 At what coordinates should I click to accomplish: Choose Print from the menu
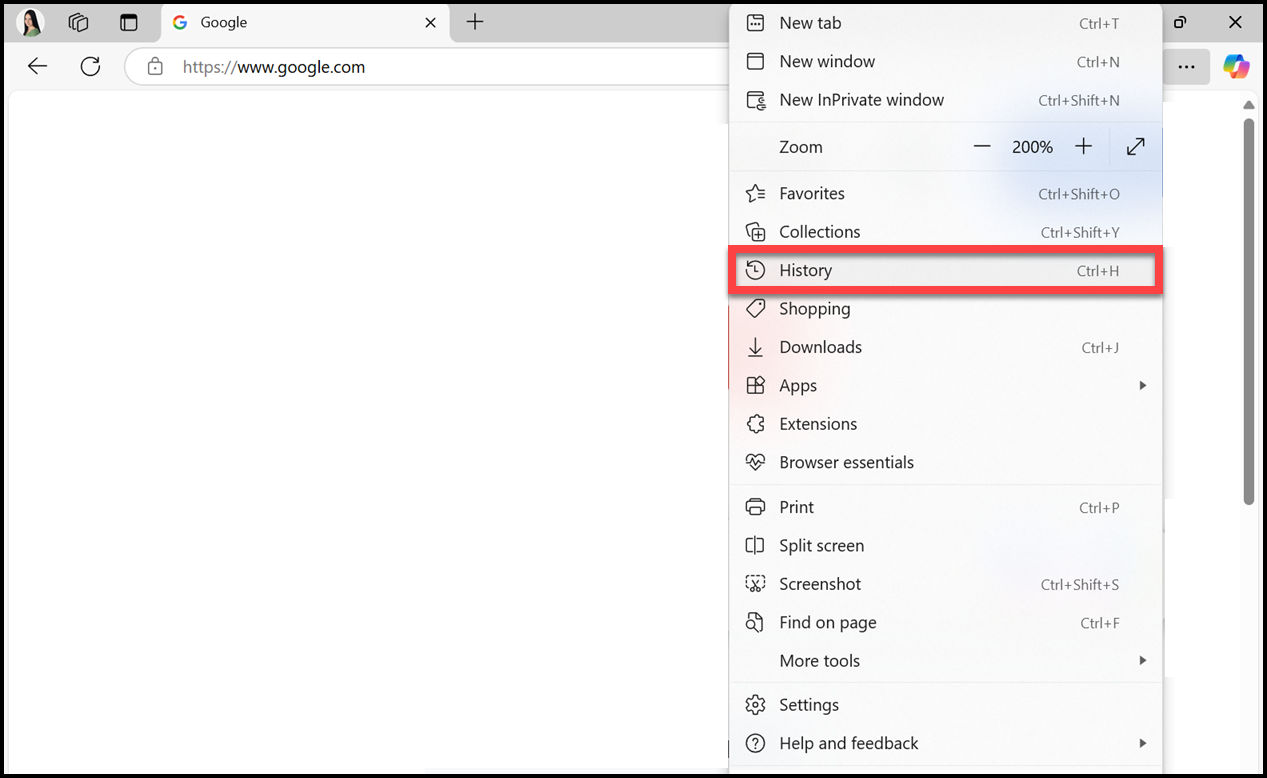(946, 507)
